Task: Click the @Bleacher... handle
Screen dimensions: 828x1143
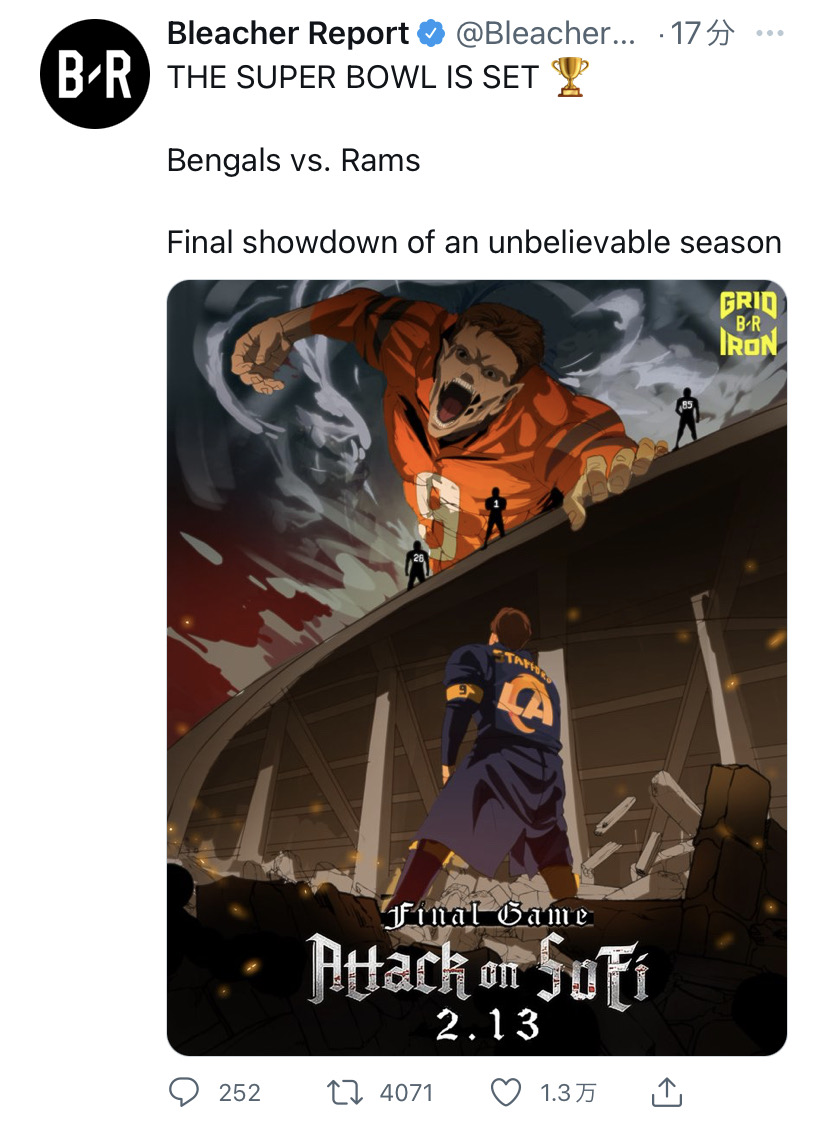Action: (x=545, y=34)
